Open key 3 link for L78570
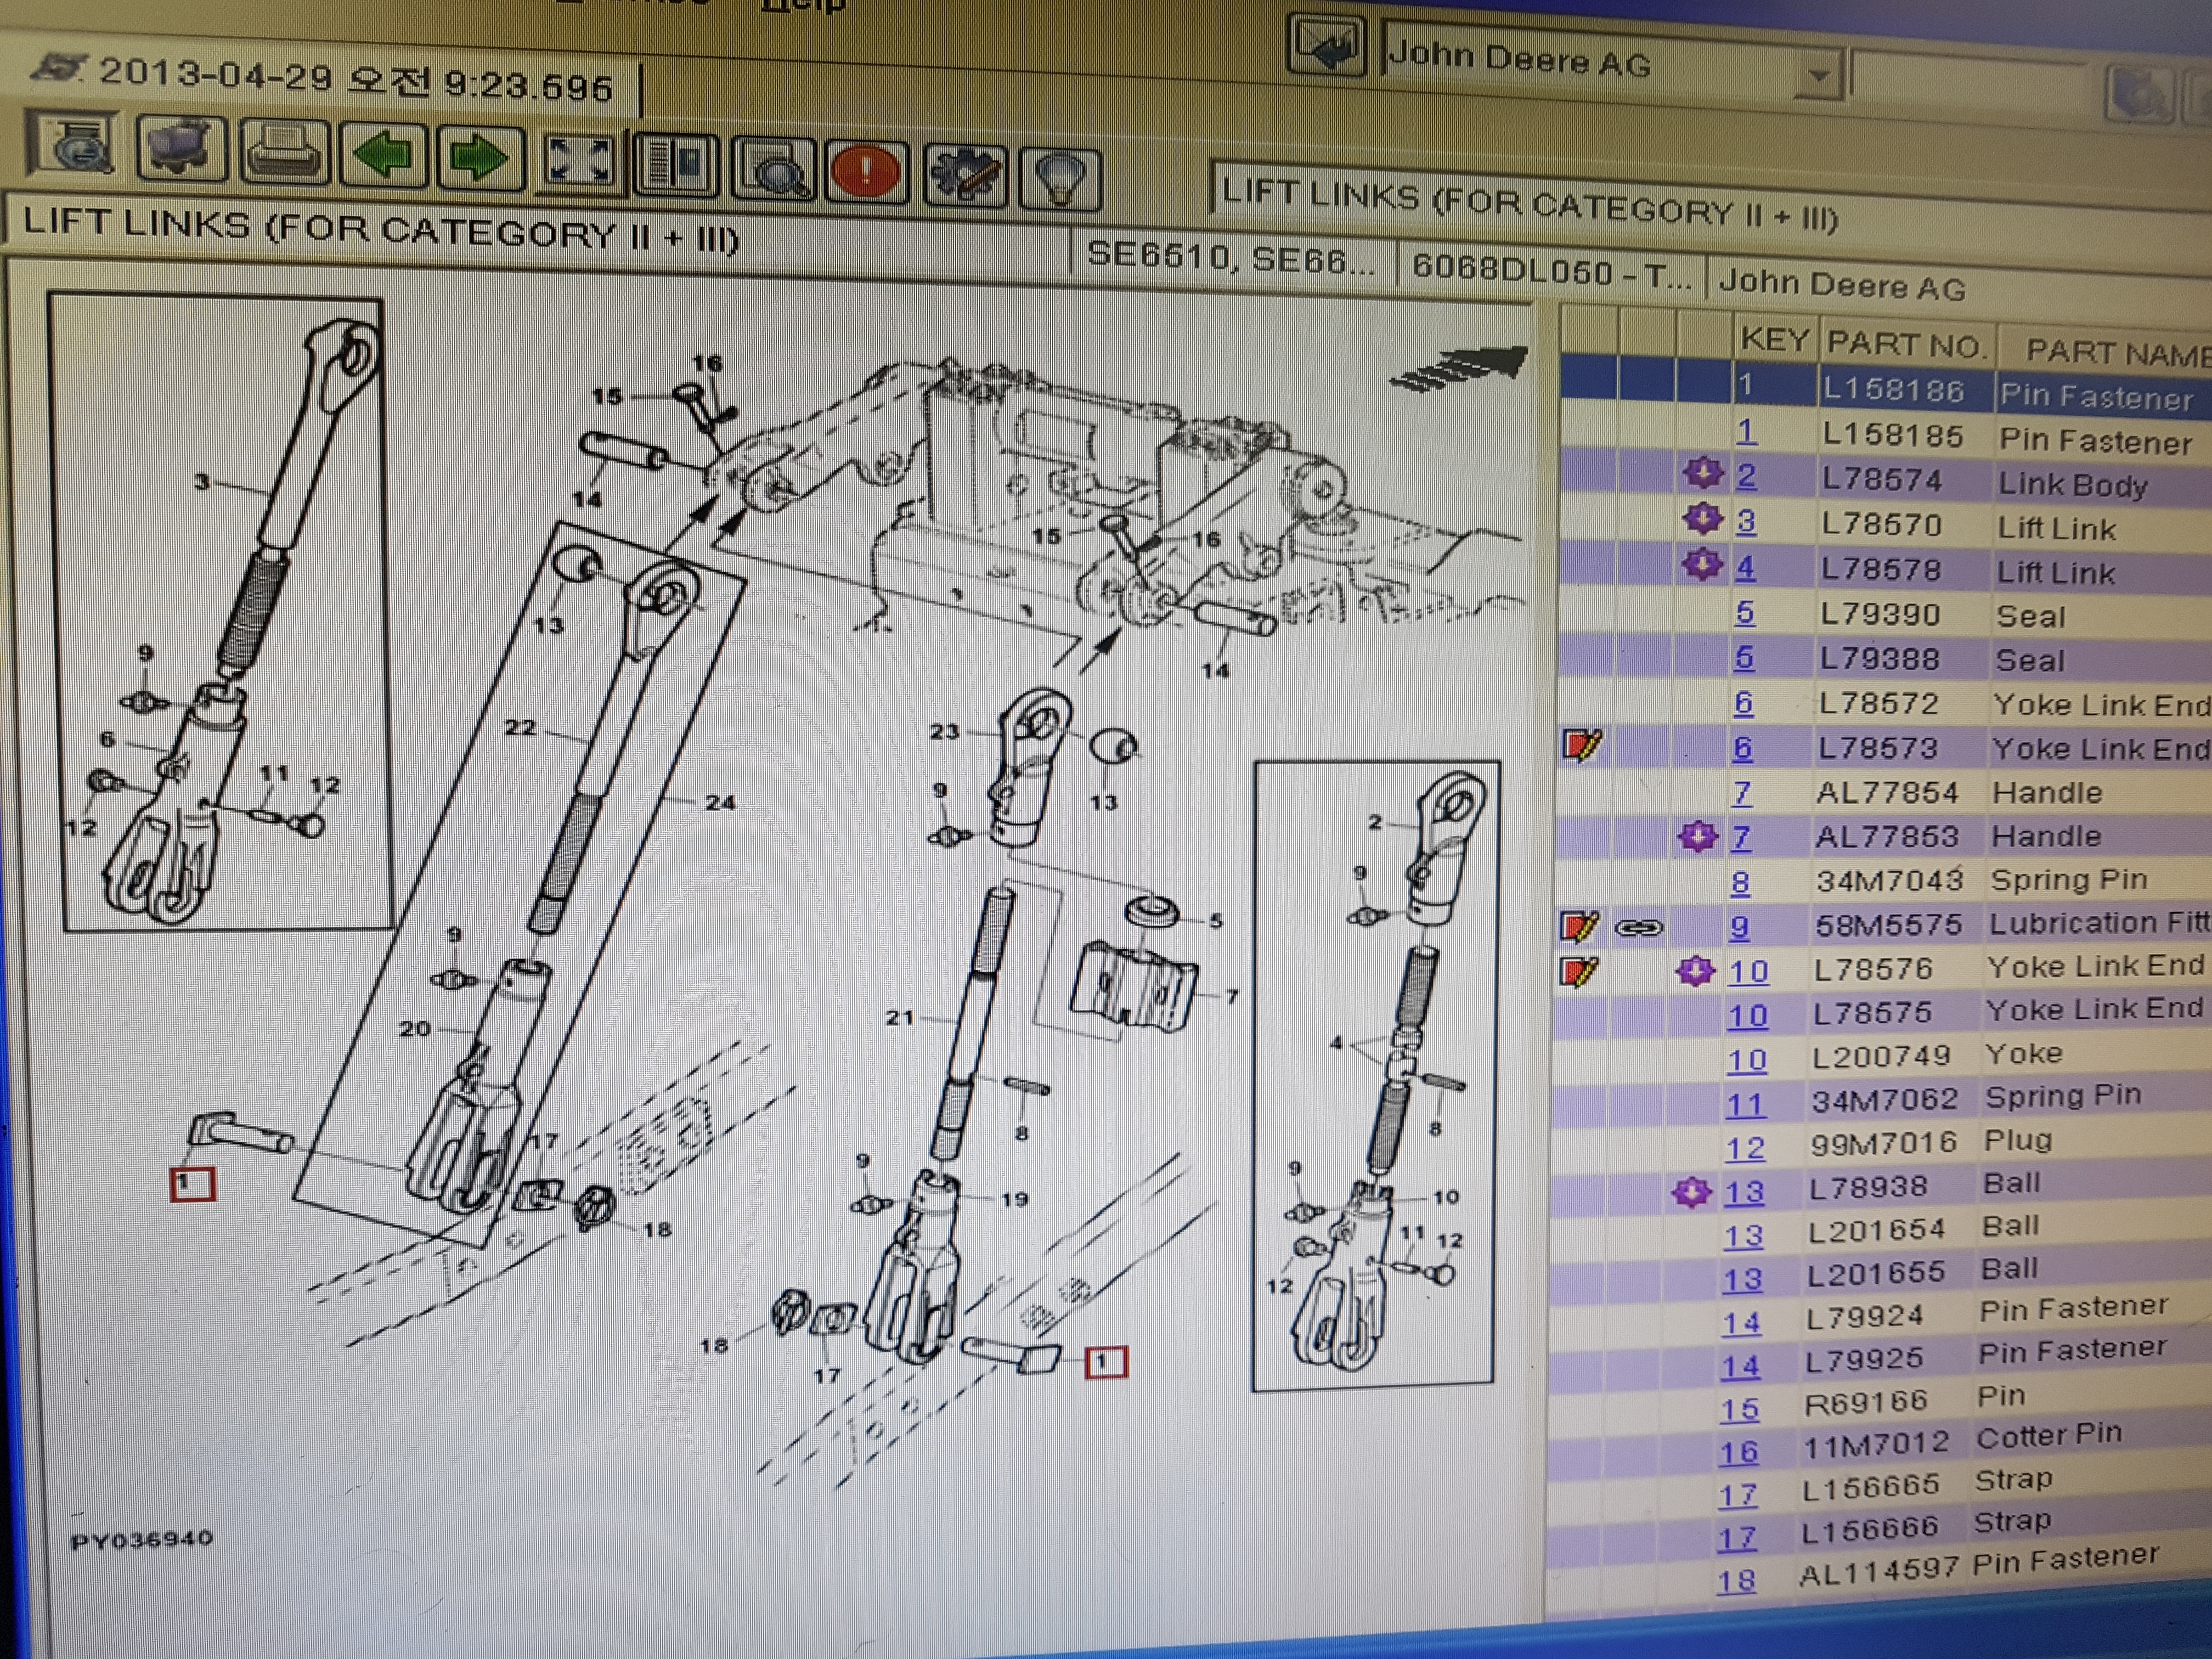Screen dimensions: 2212x1659 [x=1746, y=521]
